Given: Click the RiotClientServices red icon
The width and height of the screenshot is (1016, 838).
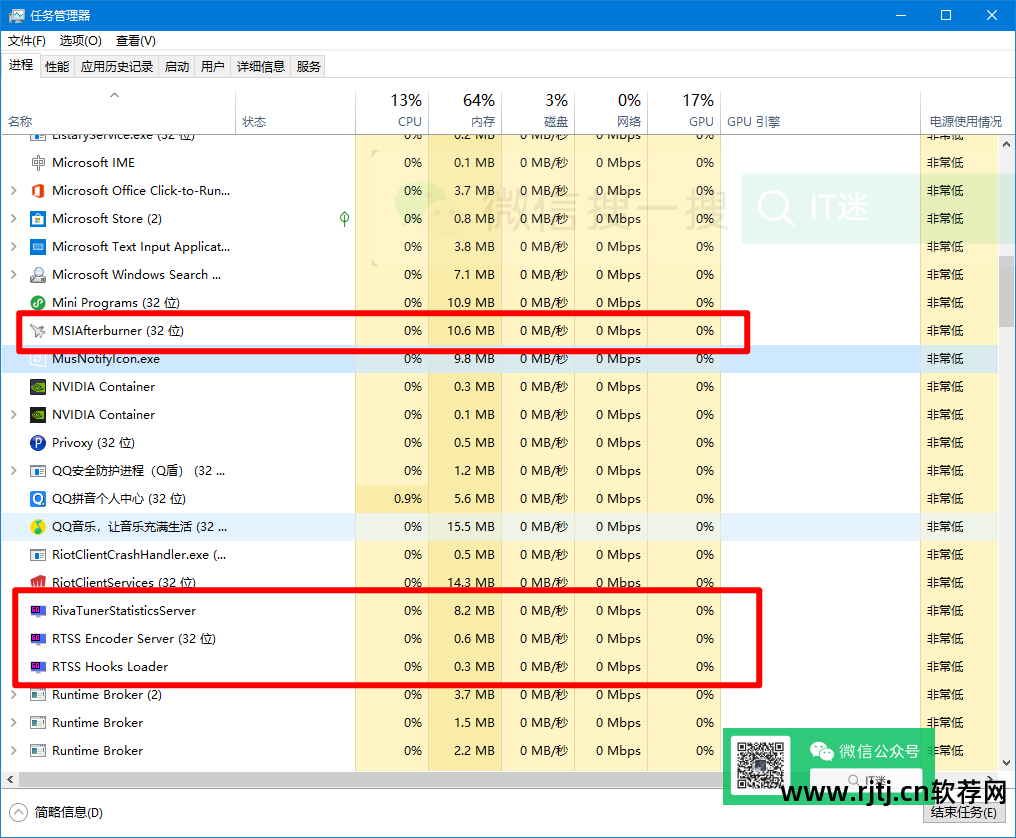Looking at the screenshot, I should [x=38, y=581].
